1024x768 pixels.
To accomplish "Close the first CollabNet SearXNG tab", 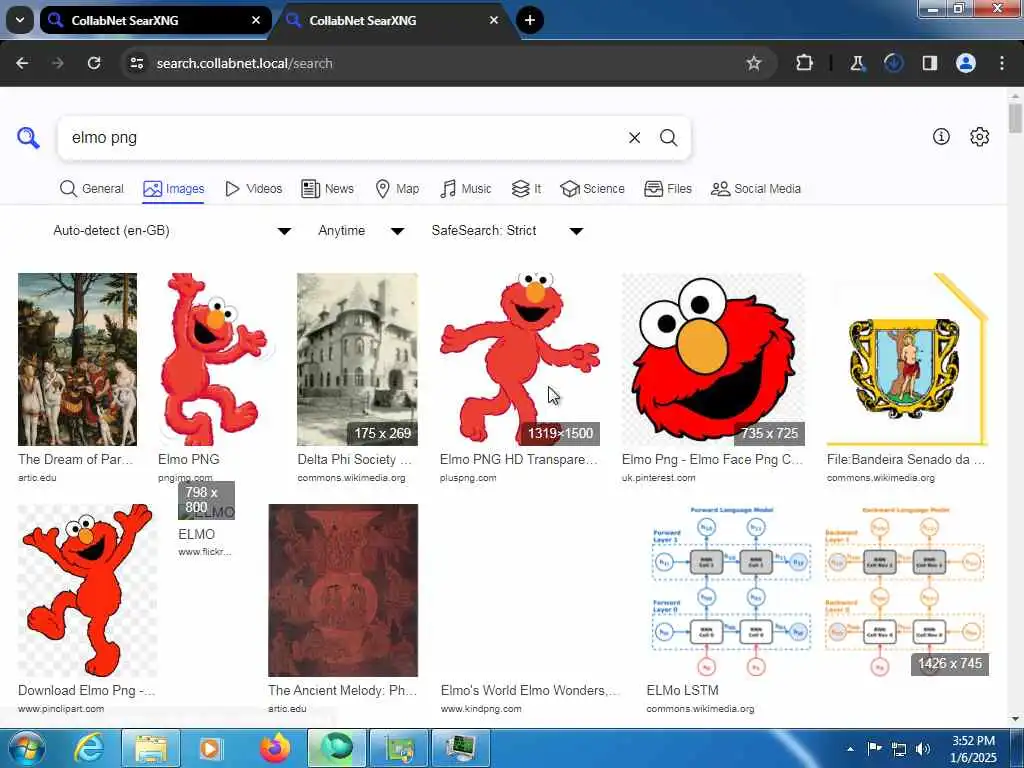I will (x=256, y=20).
